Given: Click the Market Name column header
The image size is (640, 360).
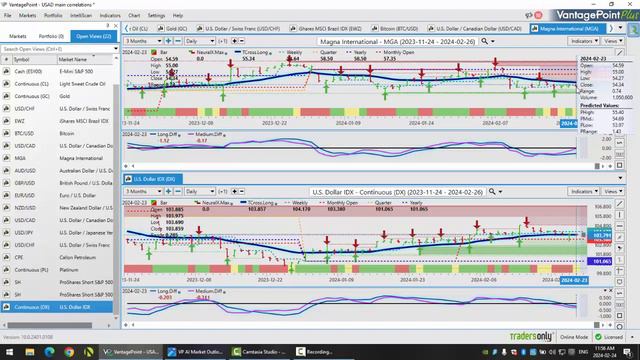Looking at the screenshot, I should click(84, 60).
